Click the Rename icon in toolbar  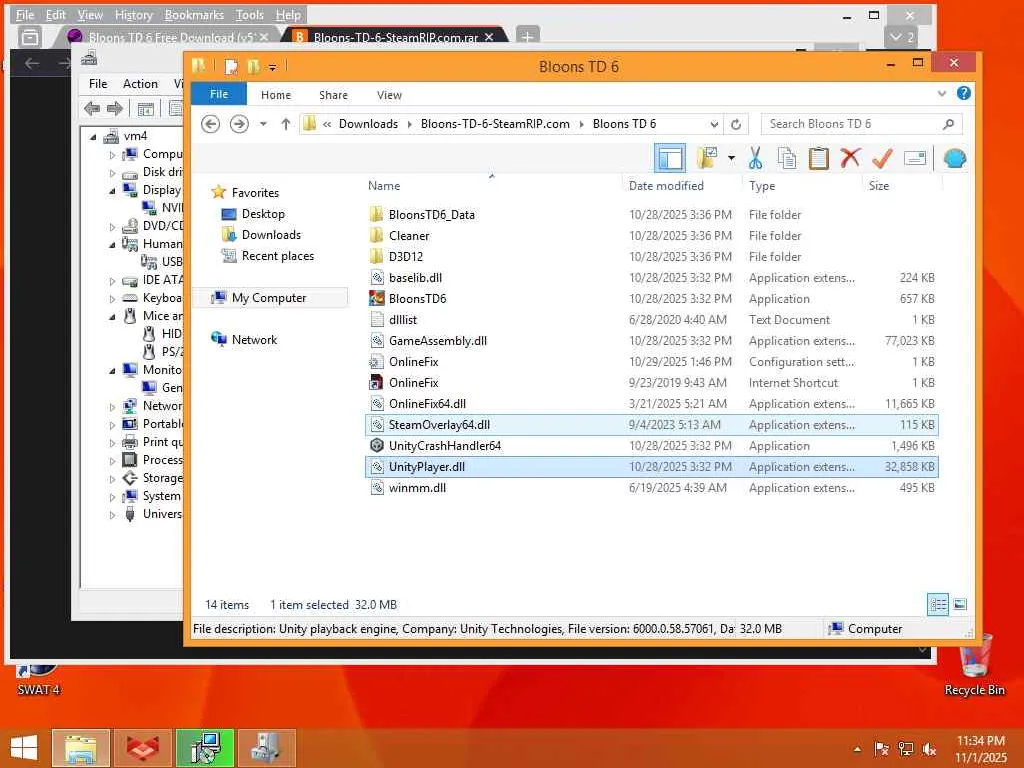(x=914, y=158)
